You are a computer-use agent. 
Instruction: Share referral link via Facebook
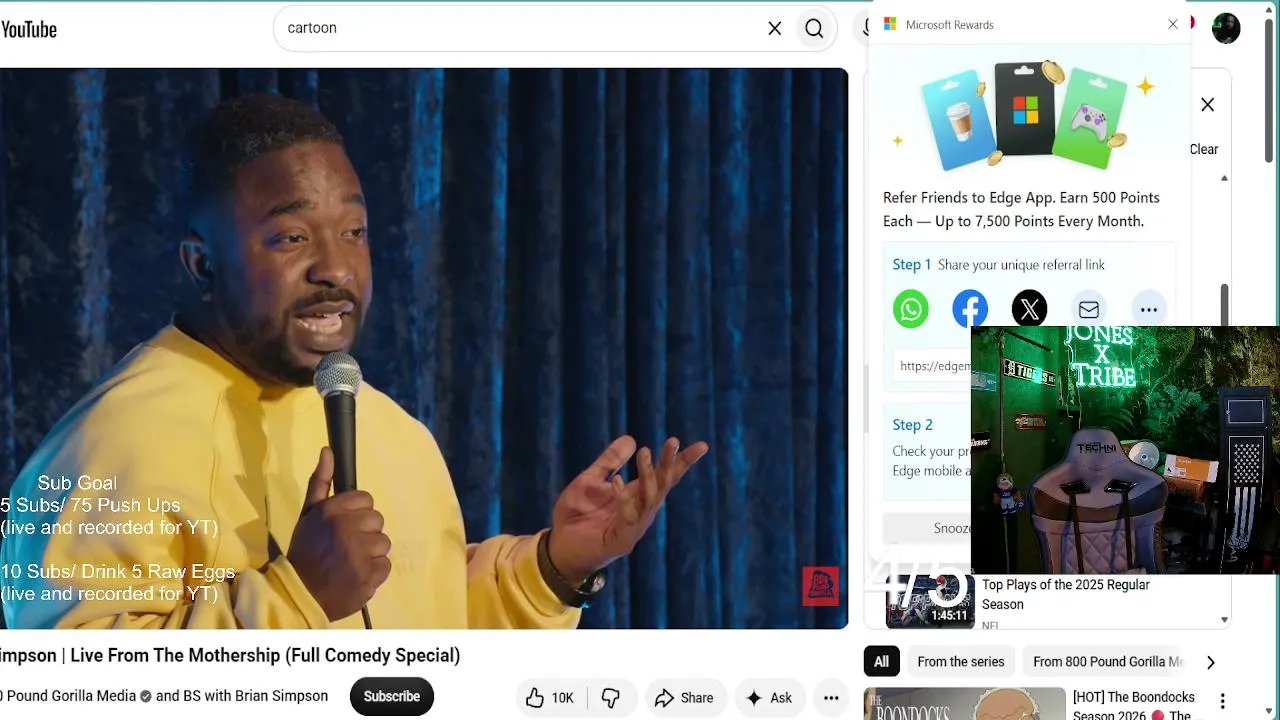970,309
